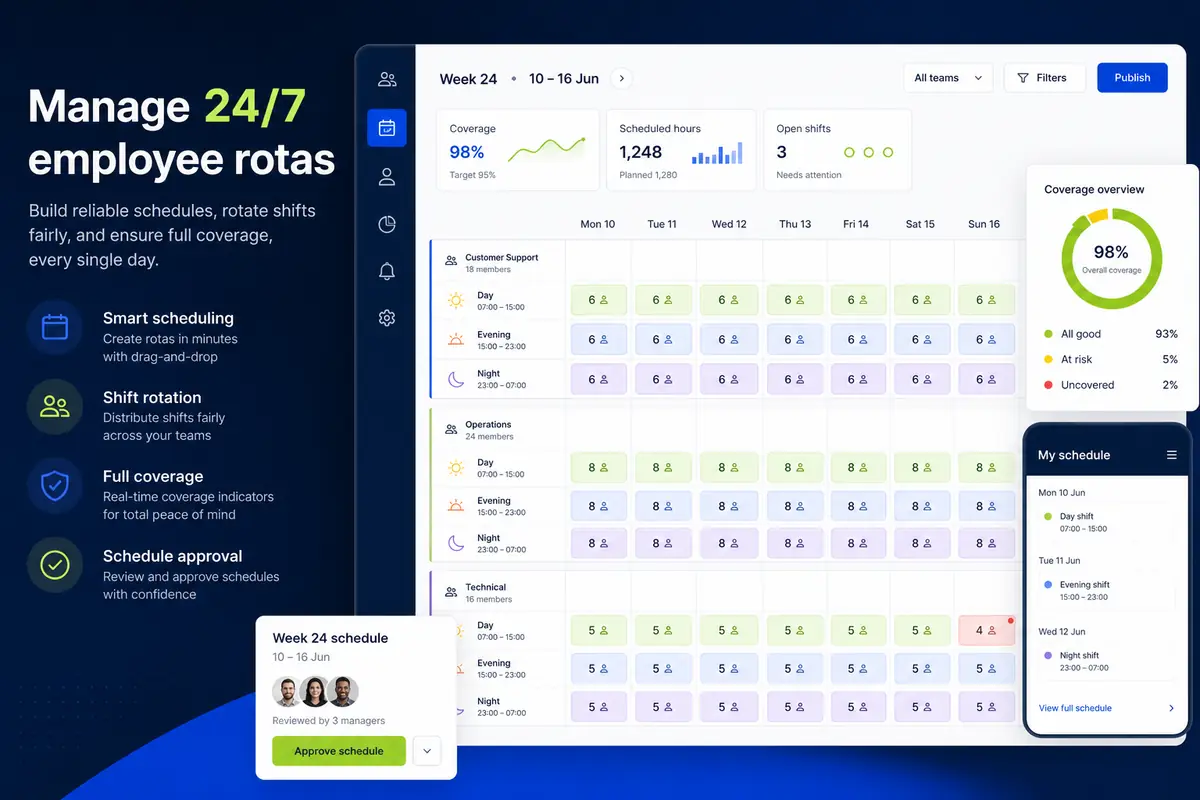Select the highlighted calendar schedule sidebar icon
1200x800 pixels.
click(x=387, y=128)
